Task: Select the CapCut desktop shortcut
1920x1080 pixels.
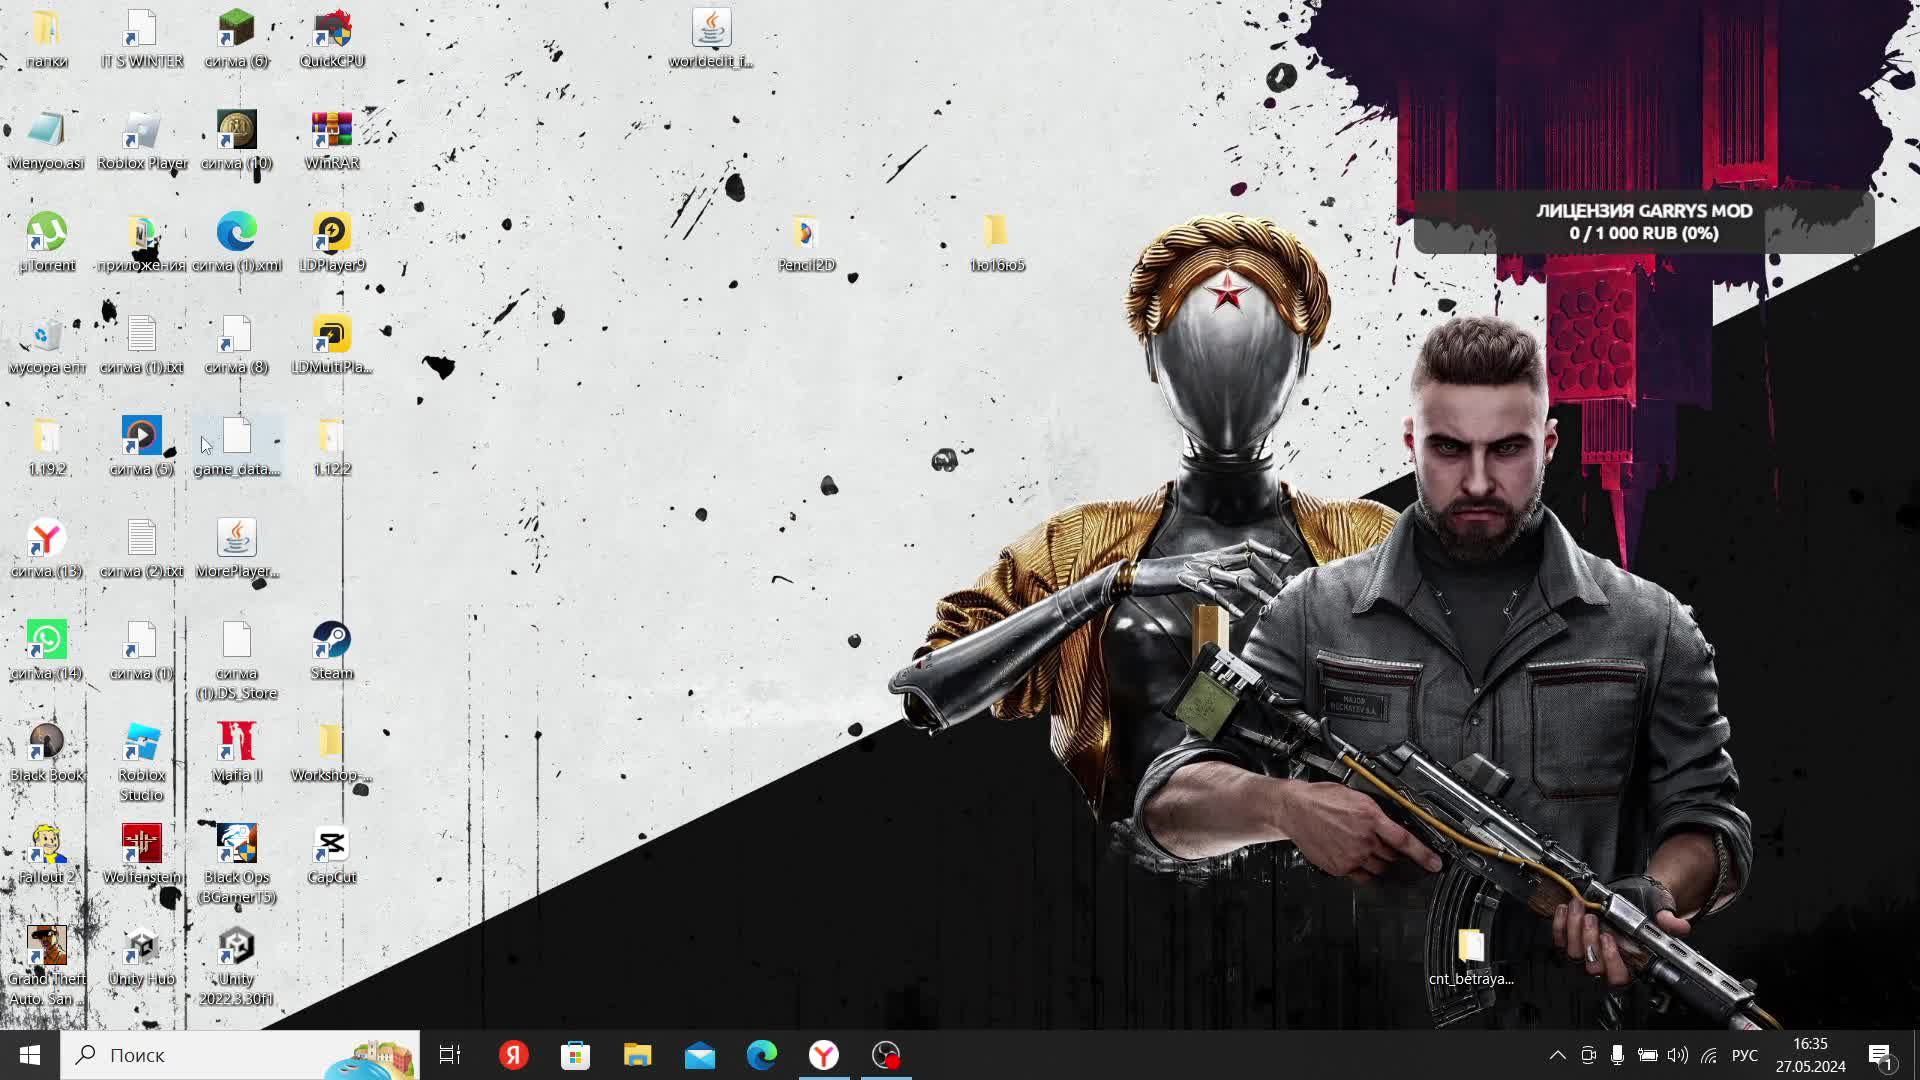Action: point(332,856)
